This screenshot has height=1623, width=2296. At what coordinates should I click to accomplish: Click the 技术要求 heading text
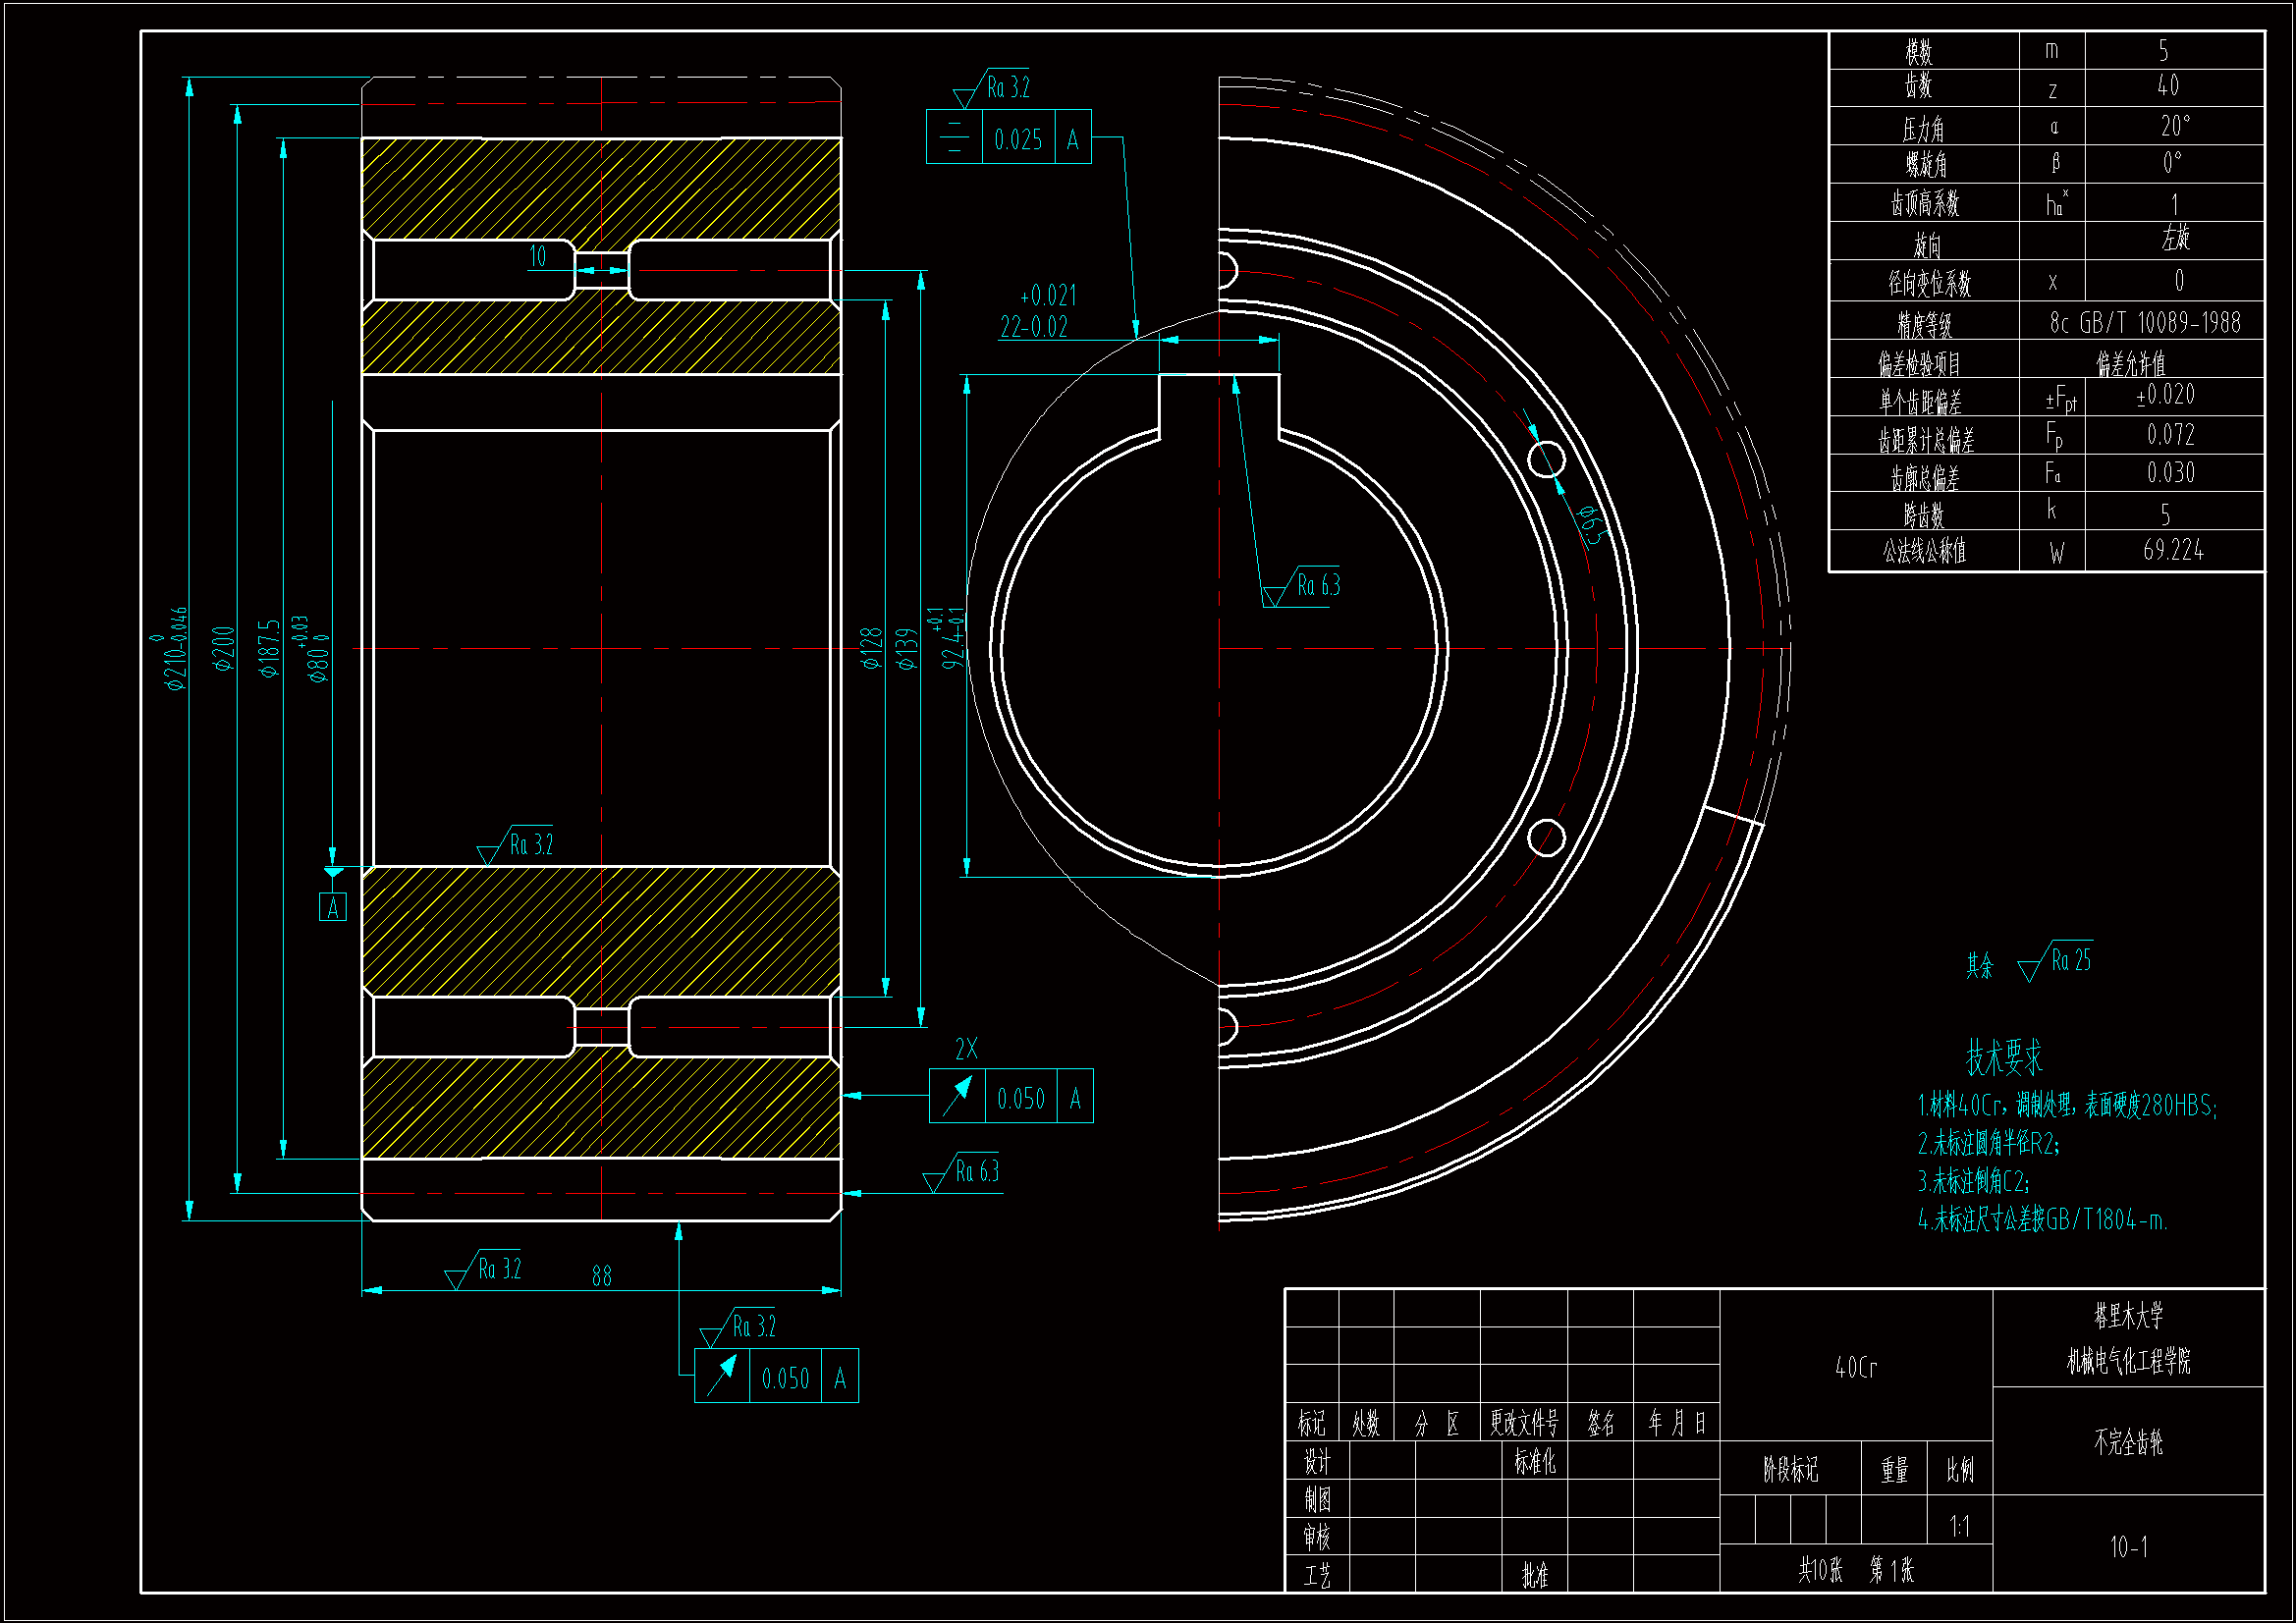click(2003, 1056)
